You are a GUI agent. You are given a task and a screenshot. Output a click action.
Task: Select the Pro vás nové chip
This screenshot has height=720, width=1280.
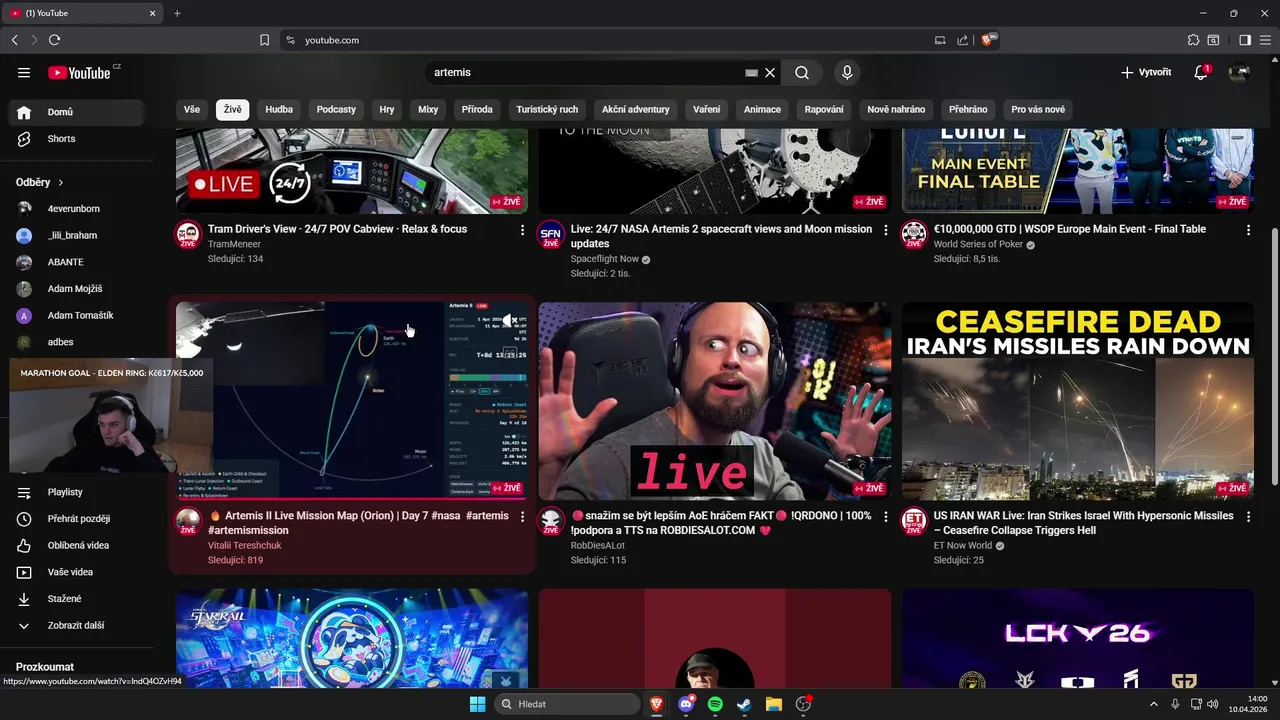tap(1038, 109)
